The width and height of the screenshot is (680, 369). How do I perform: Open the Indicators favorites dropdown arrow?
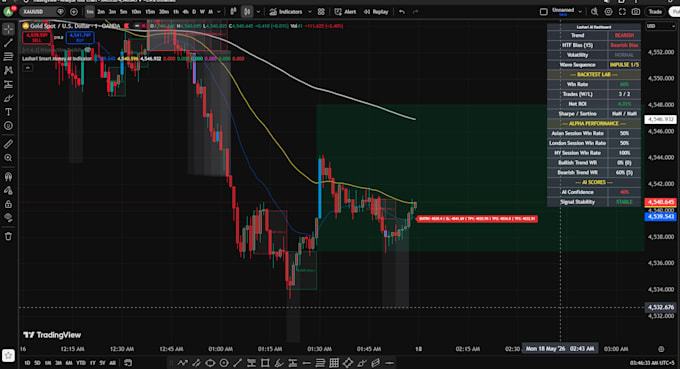pyautogui.click(x=309, y=12)
